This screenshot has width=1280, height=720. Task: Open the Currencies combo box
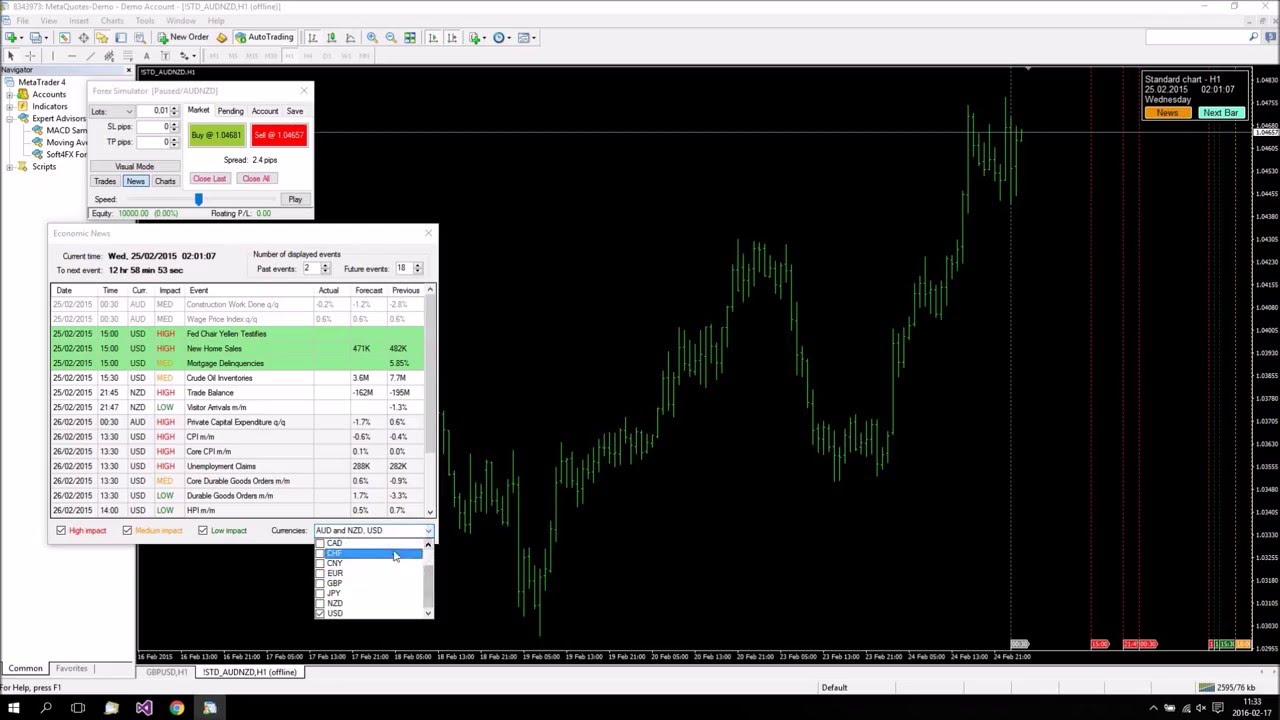(x=374, y=530)
